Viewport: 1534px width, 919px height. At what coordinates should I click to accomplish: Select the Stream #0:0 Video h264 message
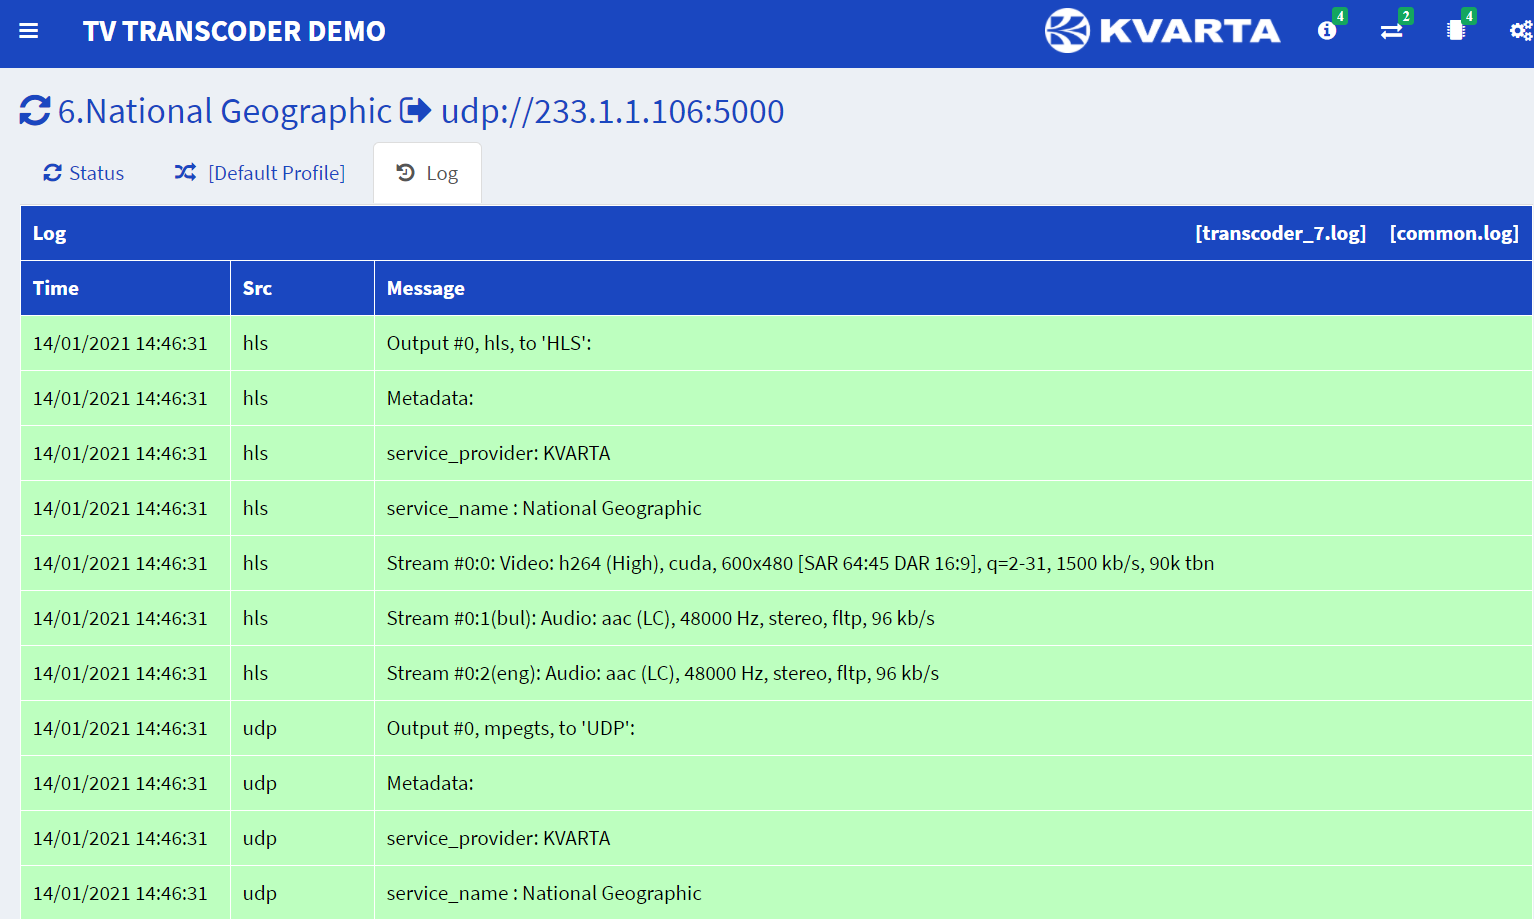pos(800,563)
